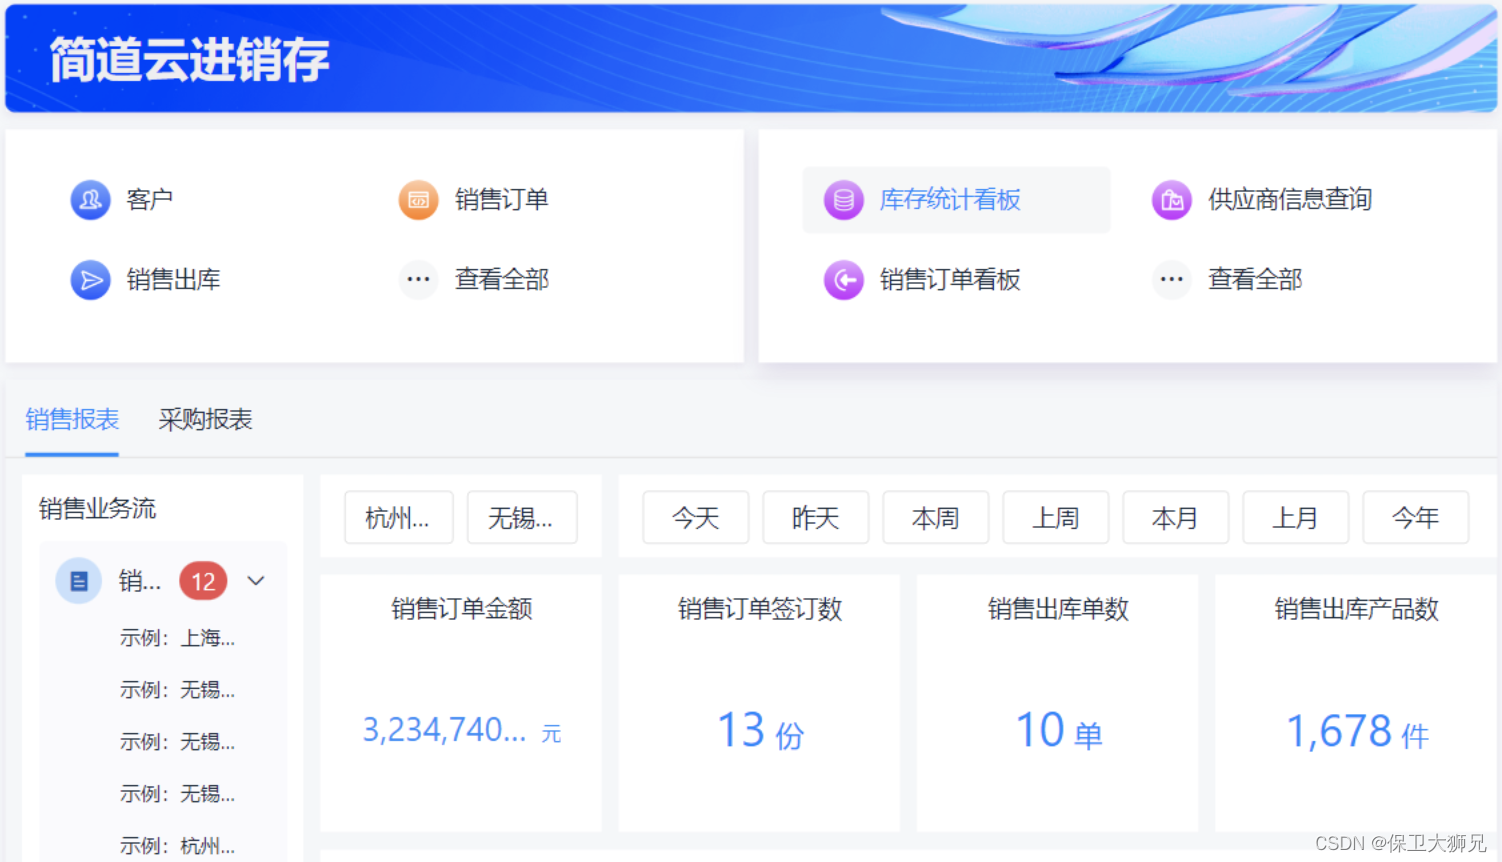This screenshot has height=862, width=1502.
Task: Select the 今天 date filter
Action: point(695,518)
